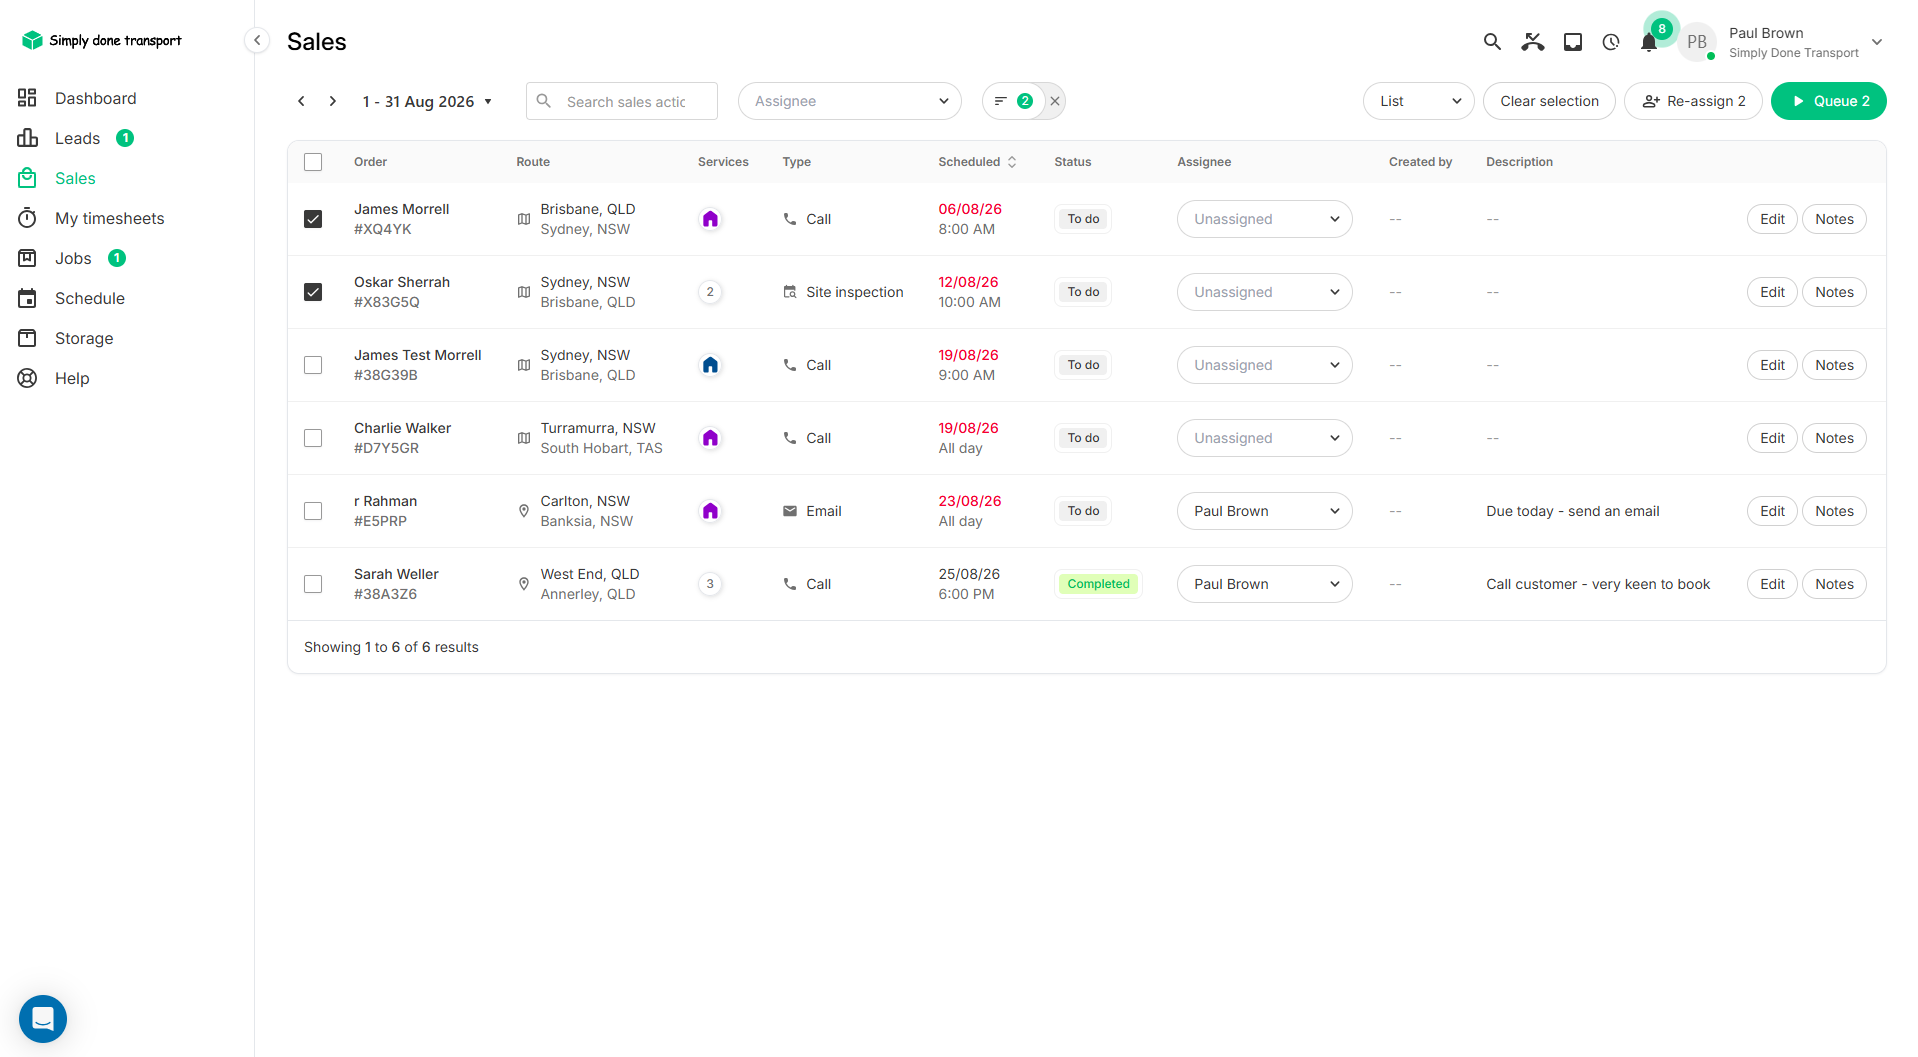Go to previous month arrow

pos(301,101)
